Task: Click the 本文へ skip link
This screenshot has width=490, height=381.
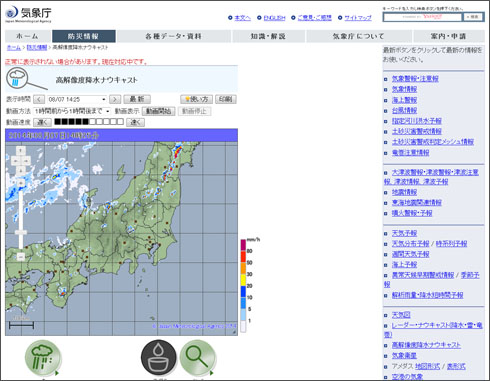Action: [x=242, y=18]
